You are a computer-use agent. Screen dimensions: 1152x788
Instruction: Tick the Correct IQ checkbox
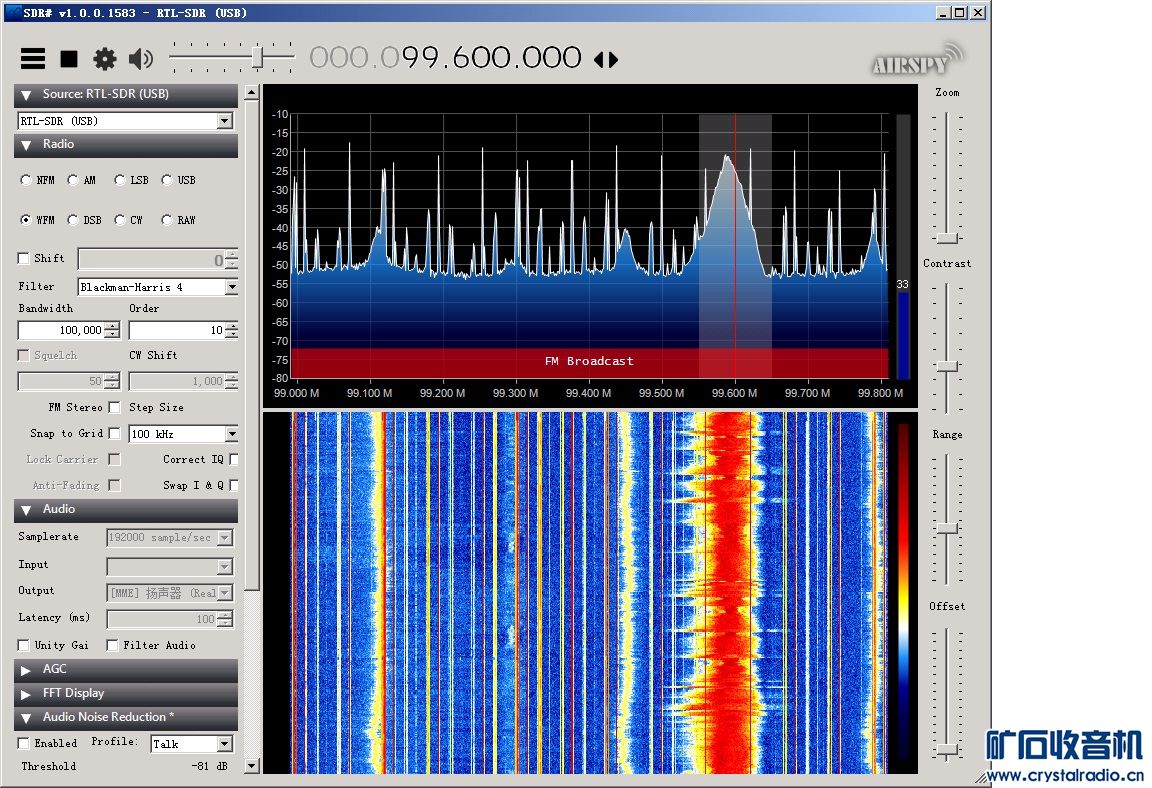coord(234,460)
